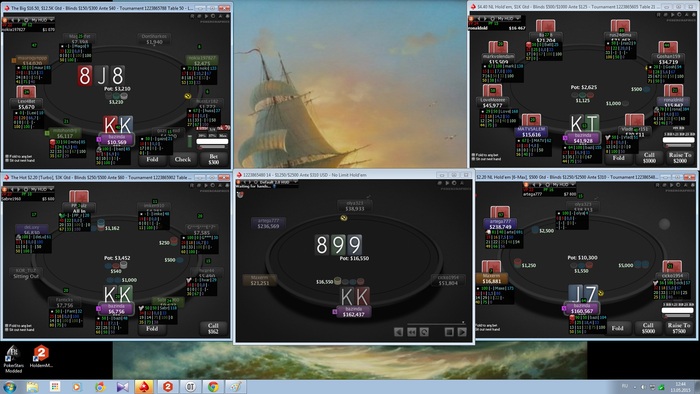
Task: Click orange HUD icon in $4.40 table
Action: [472, 18]
